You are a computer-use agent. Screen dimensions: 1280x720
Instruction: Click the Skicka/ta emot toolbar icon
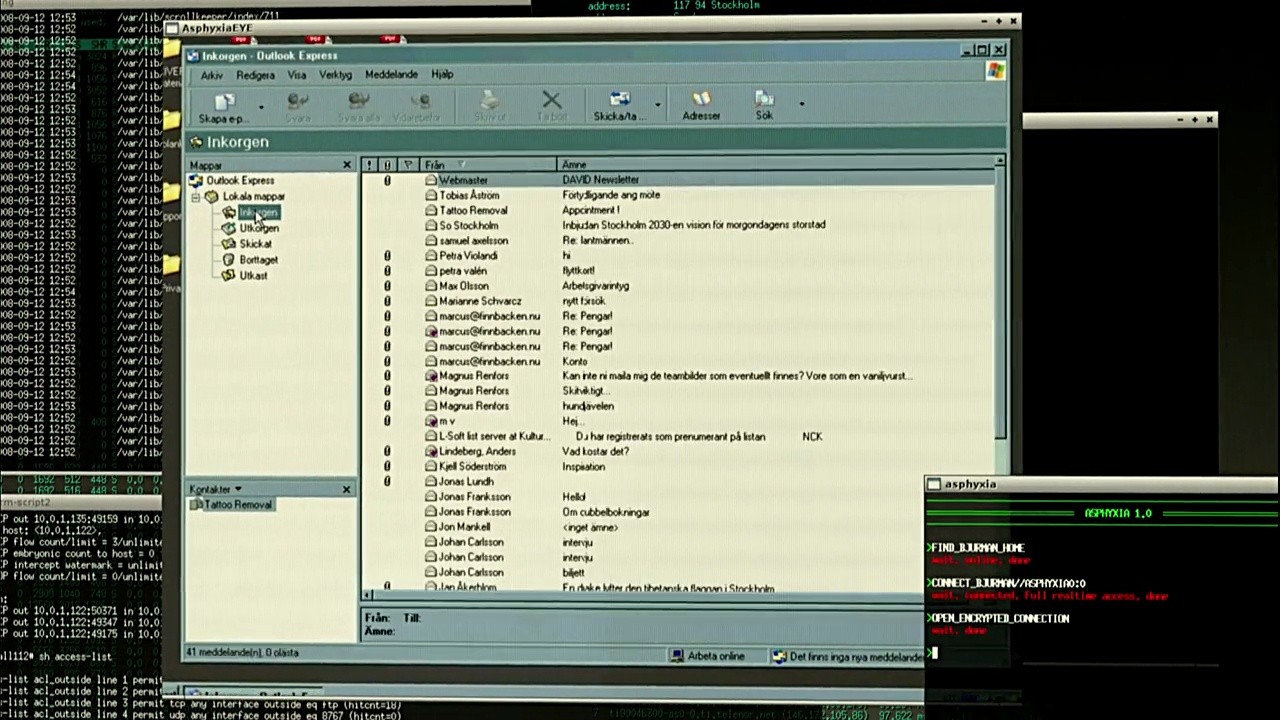[619, 100]
